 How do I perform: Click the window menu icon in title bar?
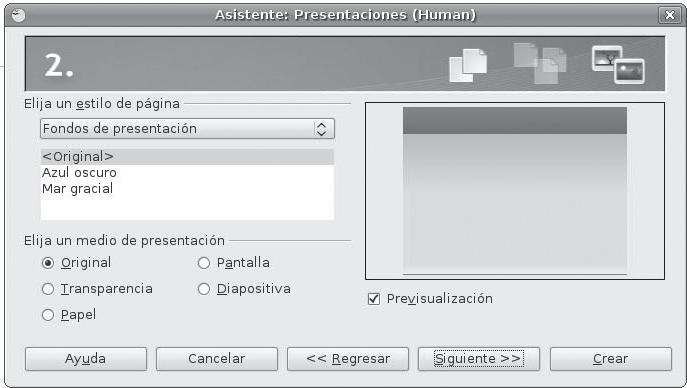click(x=18, y=15)
